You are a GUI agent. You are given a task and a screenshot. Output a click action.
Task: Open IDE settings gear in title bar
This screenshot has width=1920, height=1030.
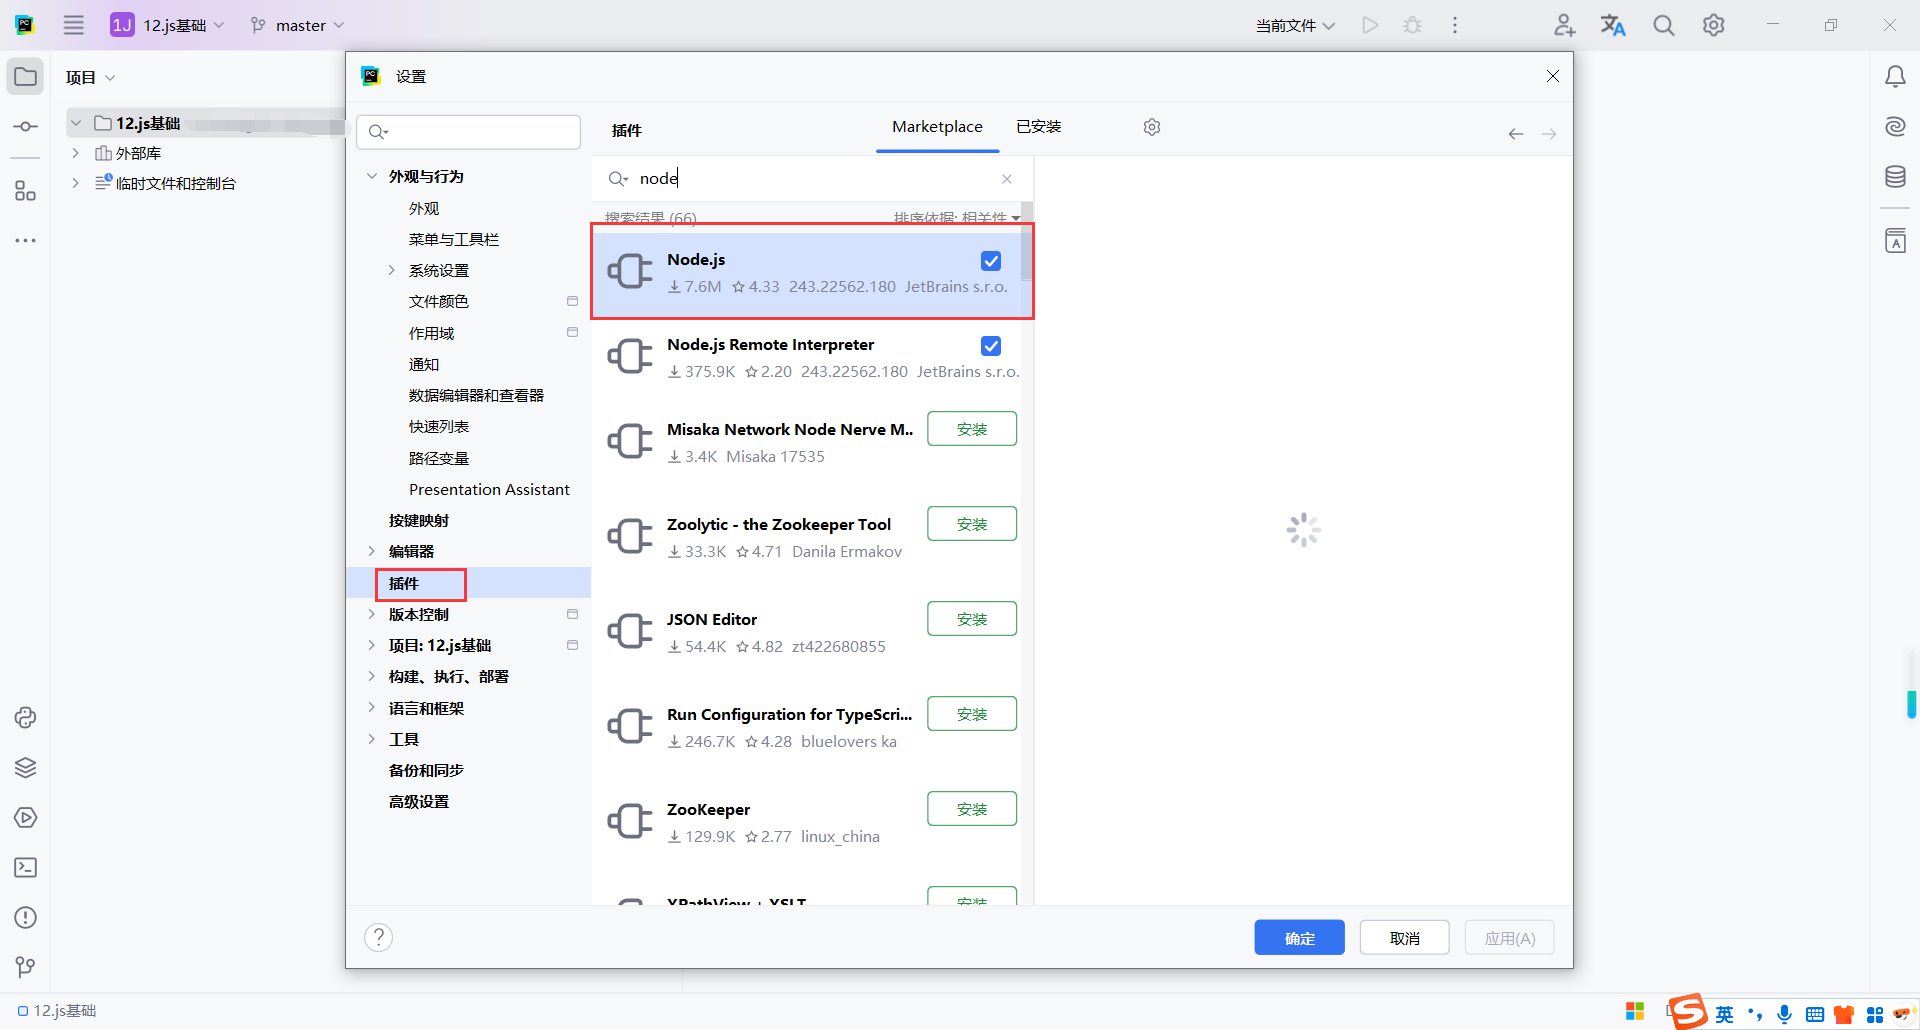tap(1714, 25)
